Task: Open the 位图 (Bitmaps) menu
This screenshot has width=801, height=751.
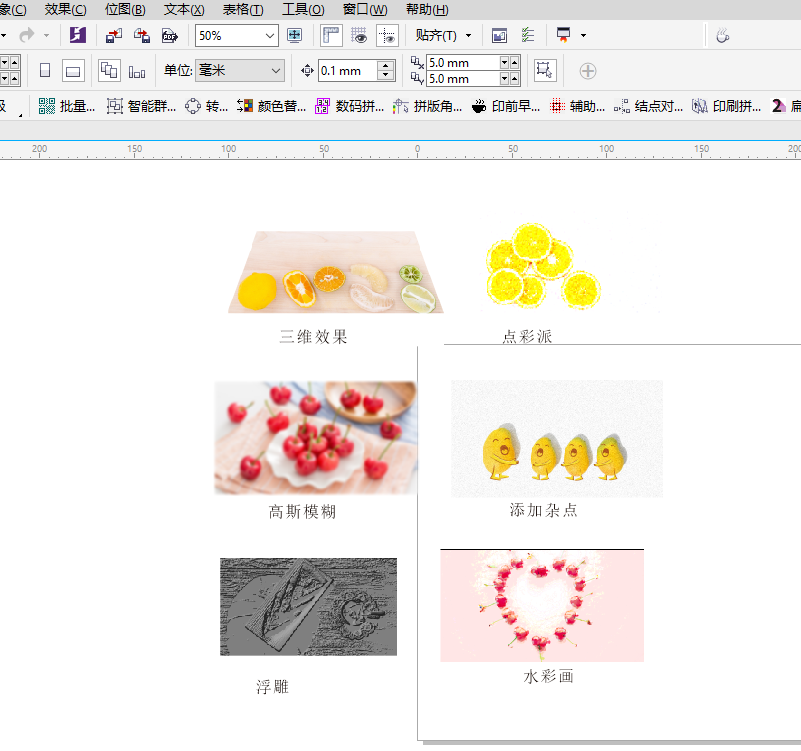Action: click(x=125, y=10)
